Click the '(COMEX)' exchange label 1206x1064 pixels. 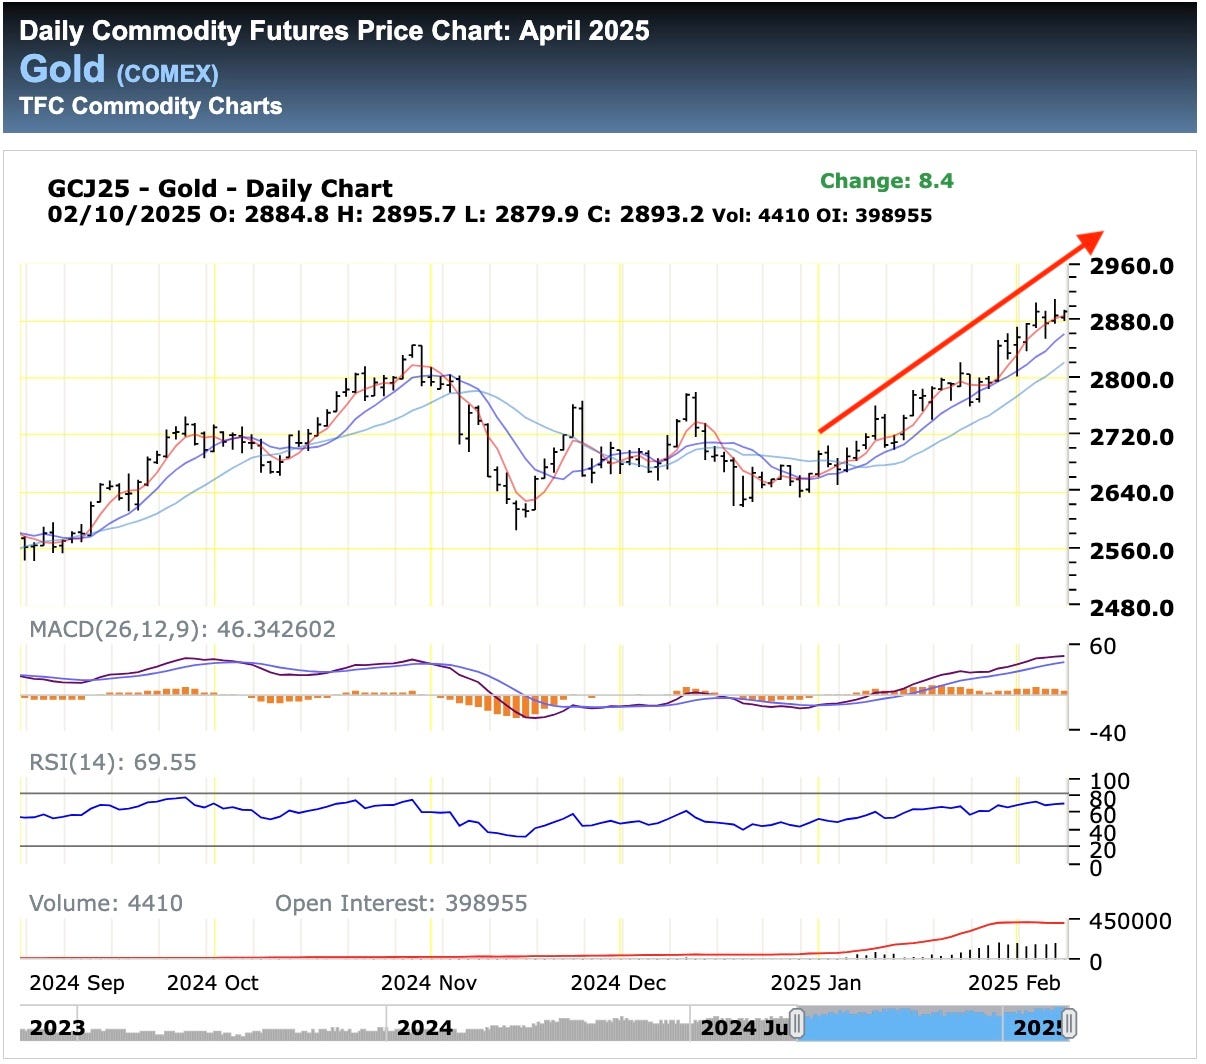(167, 73)
